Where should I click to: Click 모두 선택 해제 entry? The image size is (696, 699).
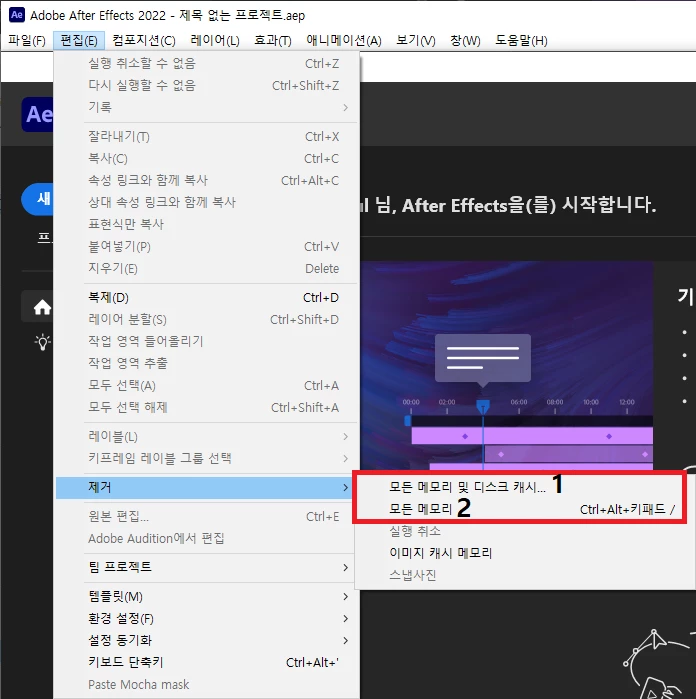(206, 407)
